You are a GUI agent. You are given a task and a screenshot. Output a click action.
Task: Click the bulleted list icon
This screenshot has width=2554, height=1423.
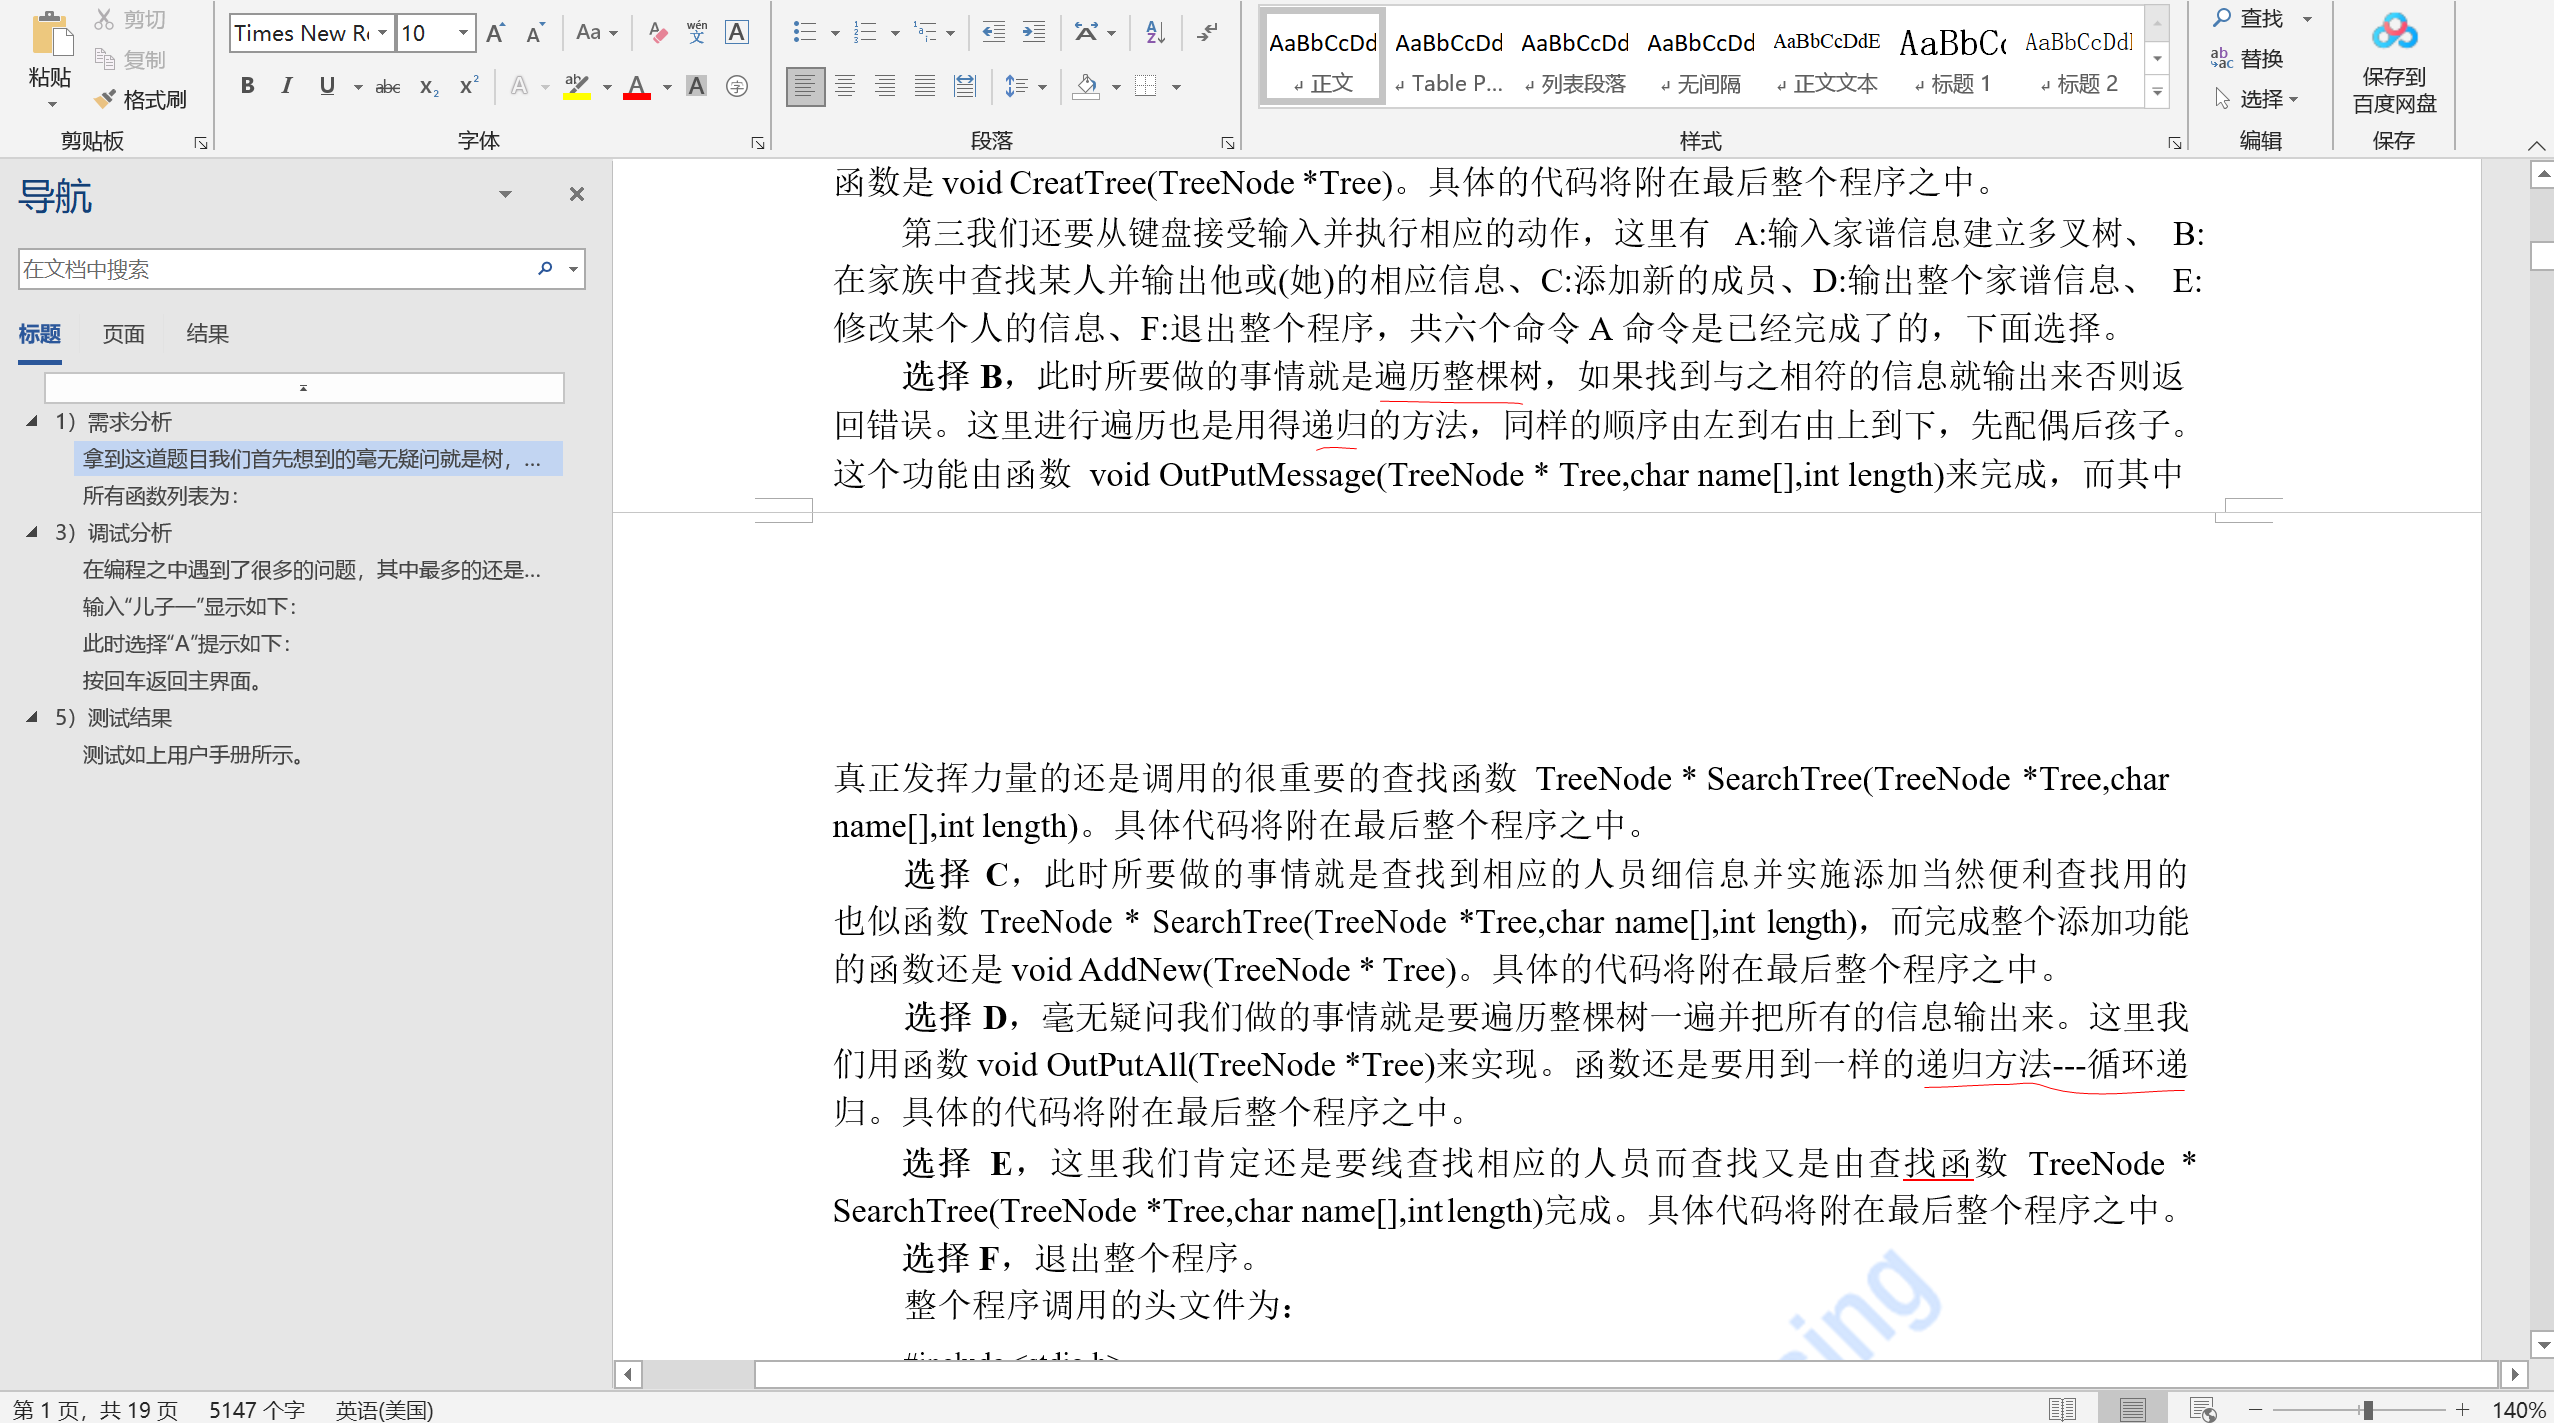tap(804, 33)
